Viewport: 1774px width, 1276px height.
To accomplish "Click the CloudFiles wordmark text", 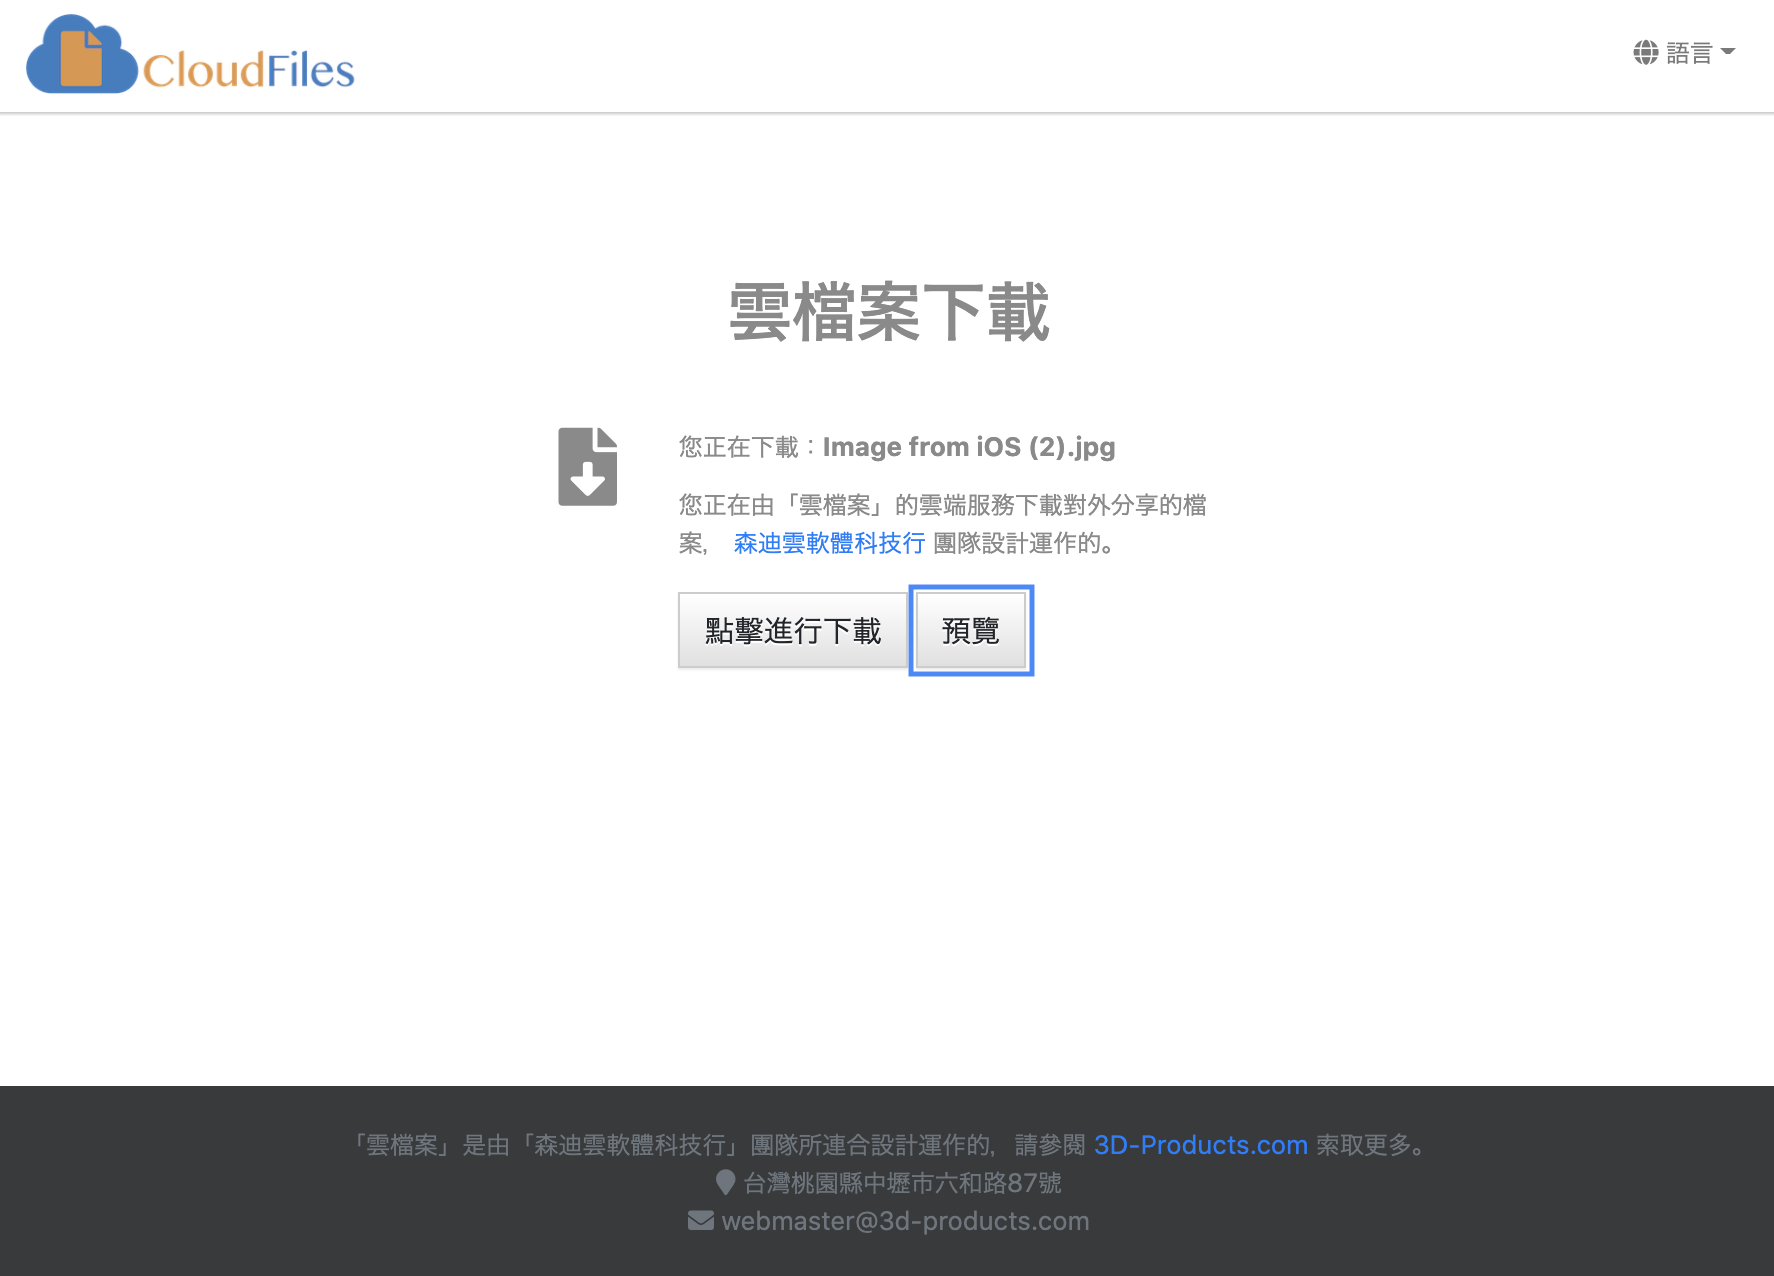I will pos(248,71).
